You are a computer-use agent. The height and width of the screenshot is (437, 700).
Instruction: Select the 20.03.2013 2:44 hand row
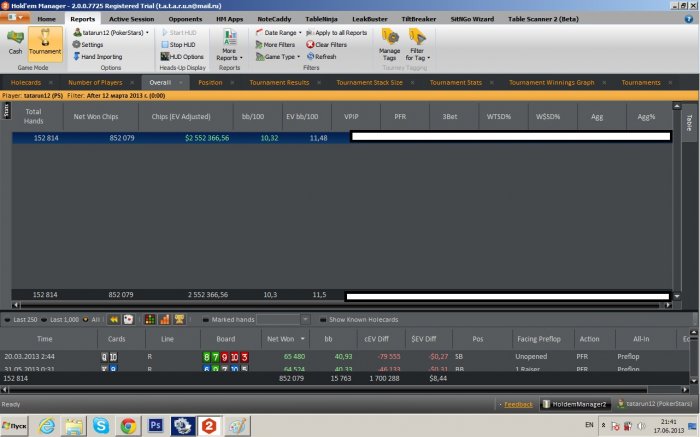pyautogui.click(x=344, y=357)
